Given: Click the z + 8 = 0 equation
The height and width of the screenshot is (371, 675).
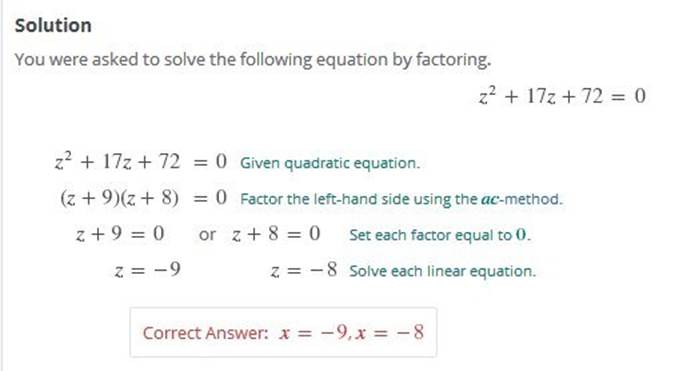Looking at the screenshot, I should tap(276, 234).
